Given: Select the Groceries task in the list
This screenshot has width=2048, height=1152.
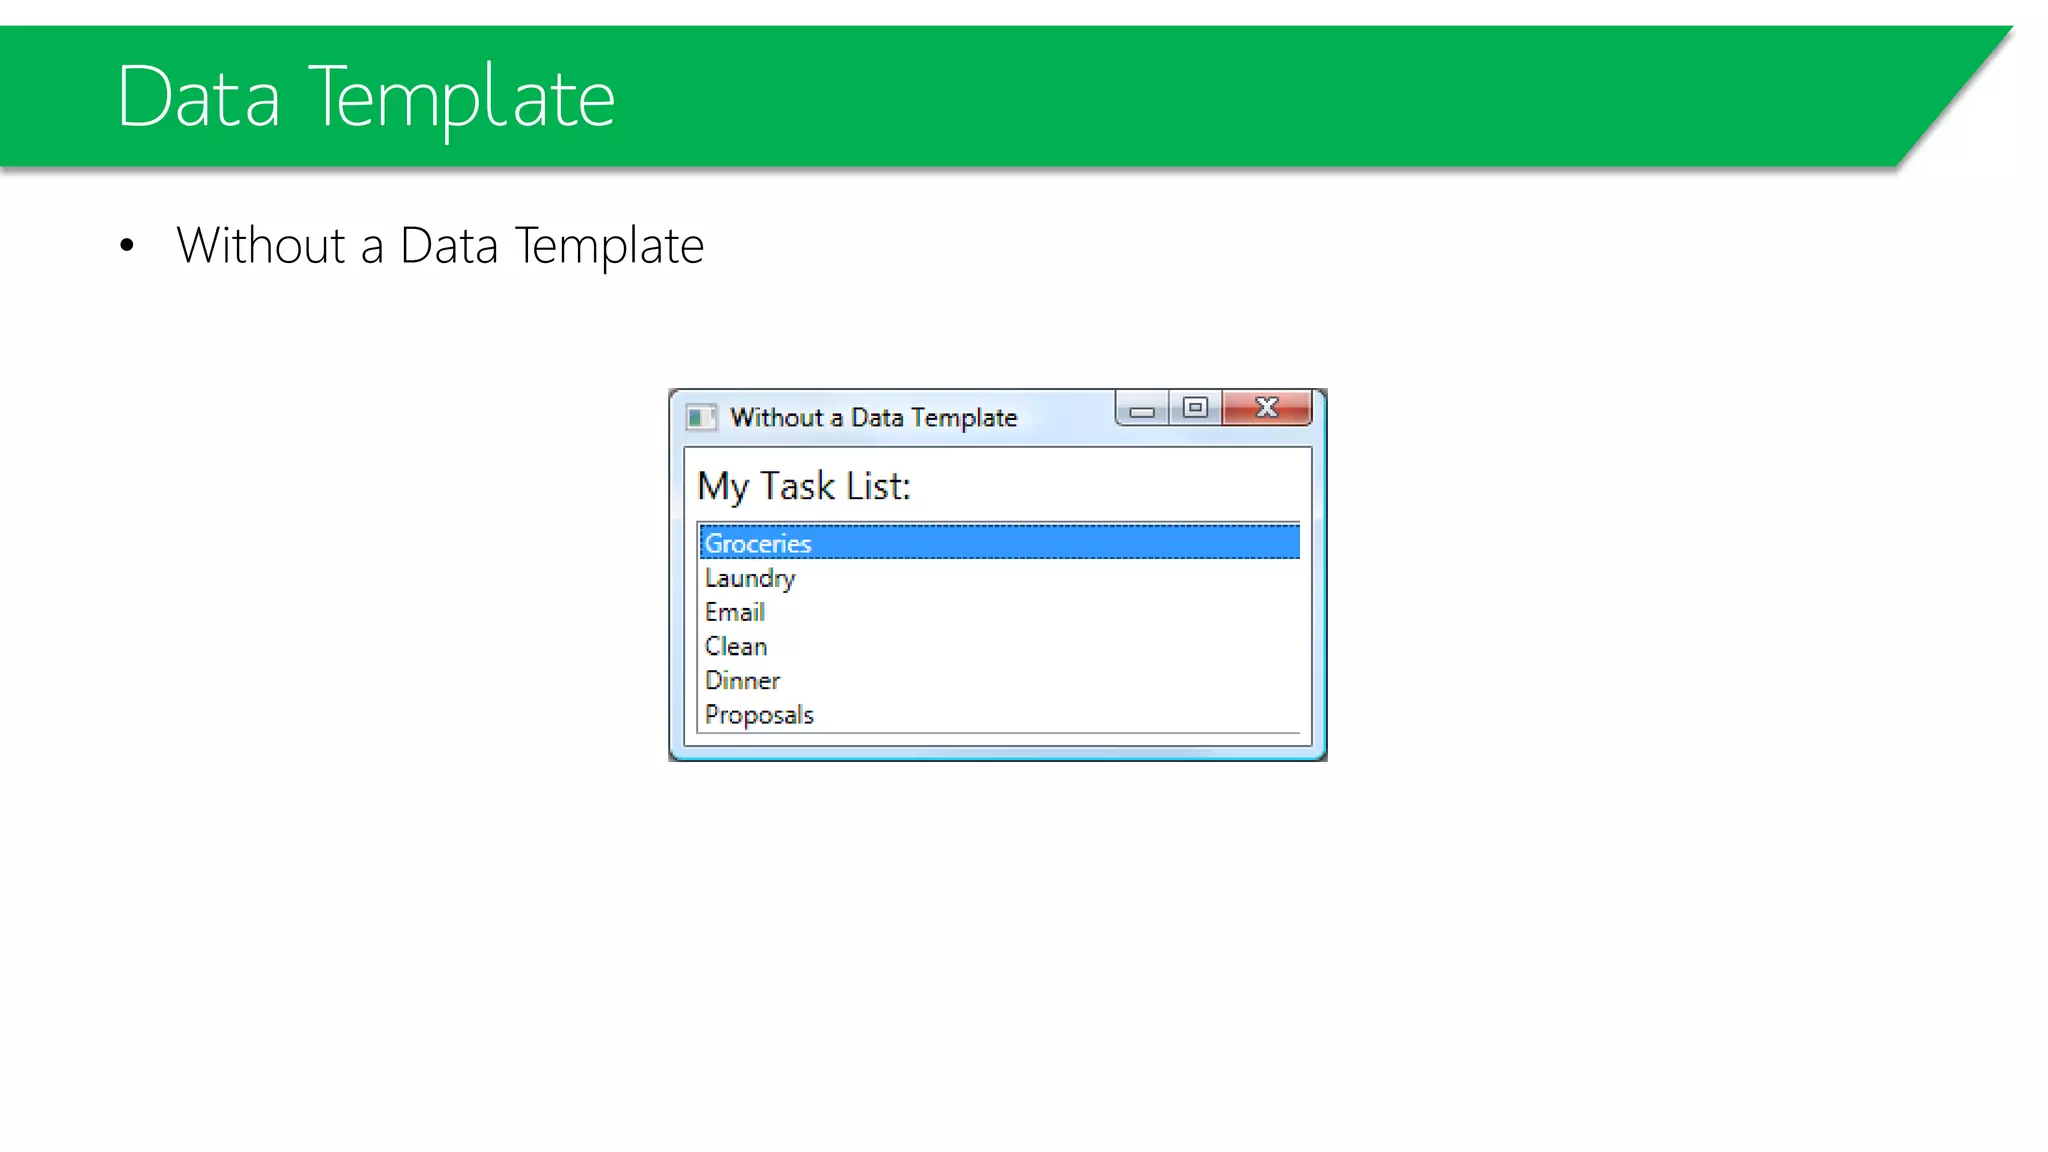Looking at the screenshot, I should (x=999, y=543).
